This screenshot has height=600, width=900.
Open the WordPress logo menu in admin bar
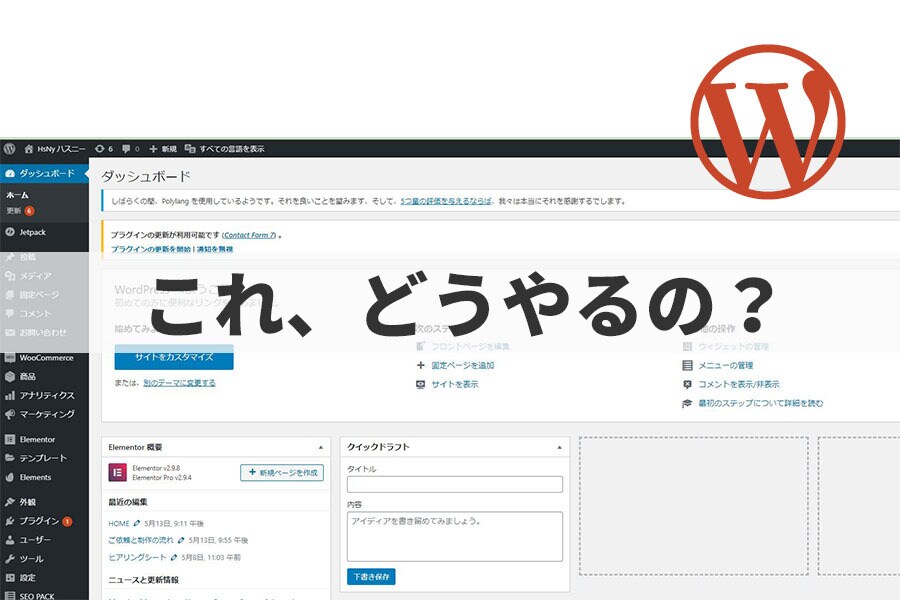coord(9,149)
